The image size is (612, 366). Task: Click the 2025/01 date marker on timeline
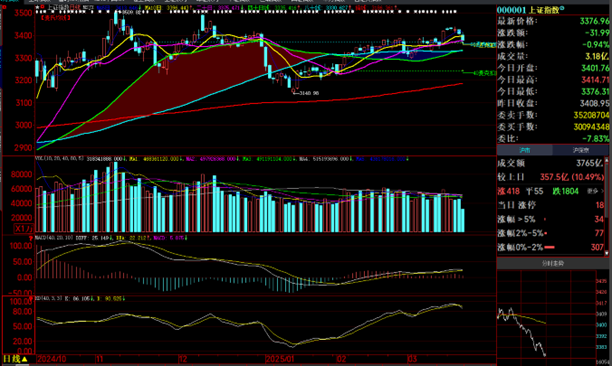[x=280, y=359]
